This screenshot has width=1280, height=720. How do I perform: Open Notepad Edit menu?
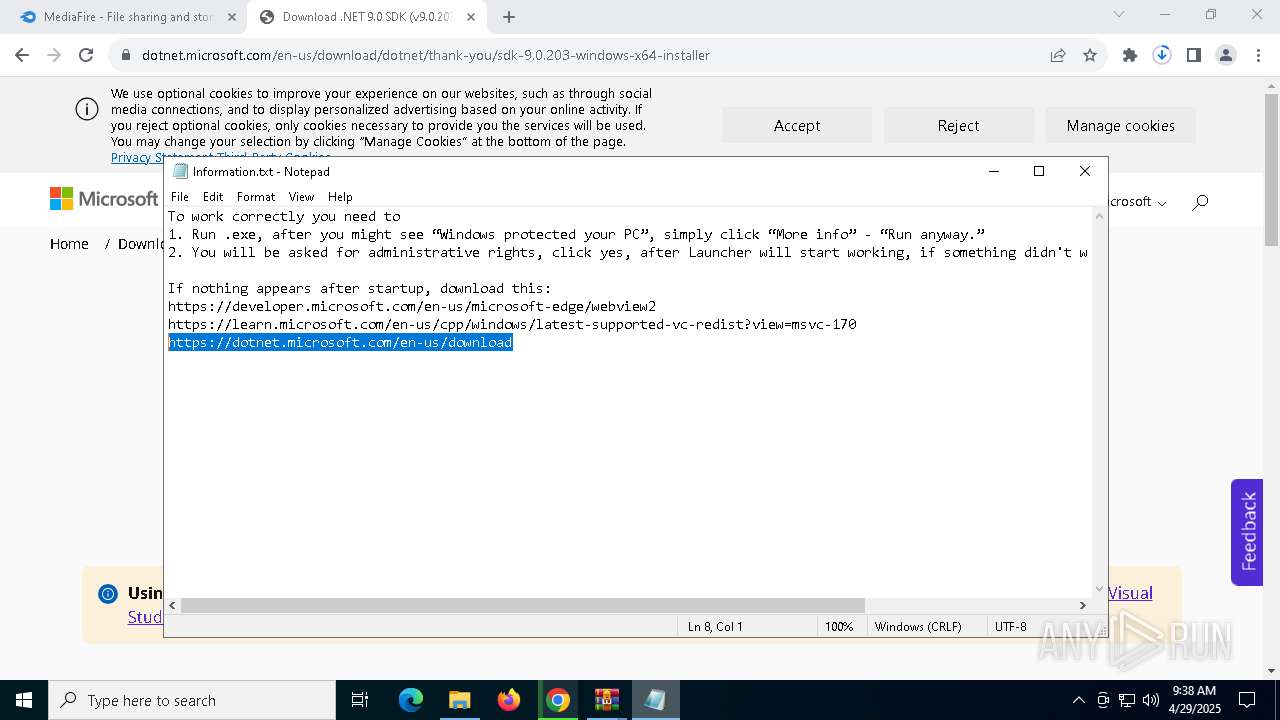[213, 197]
